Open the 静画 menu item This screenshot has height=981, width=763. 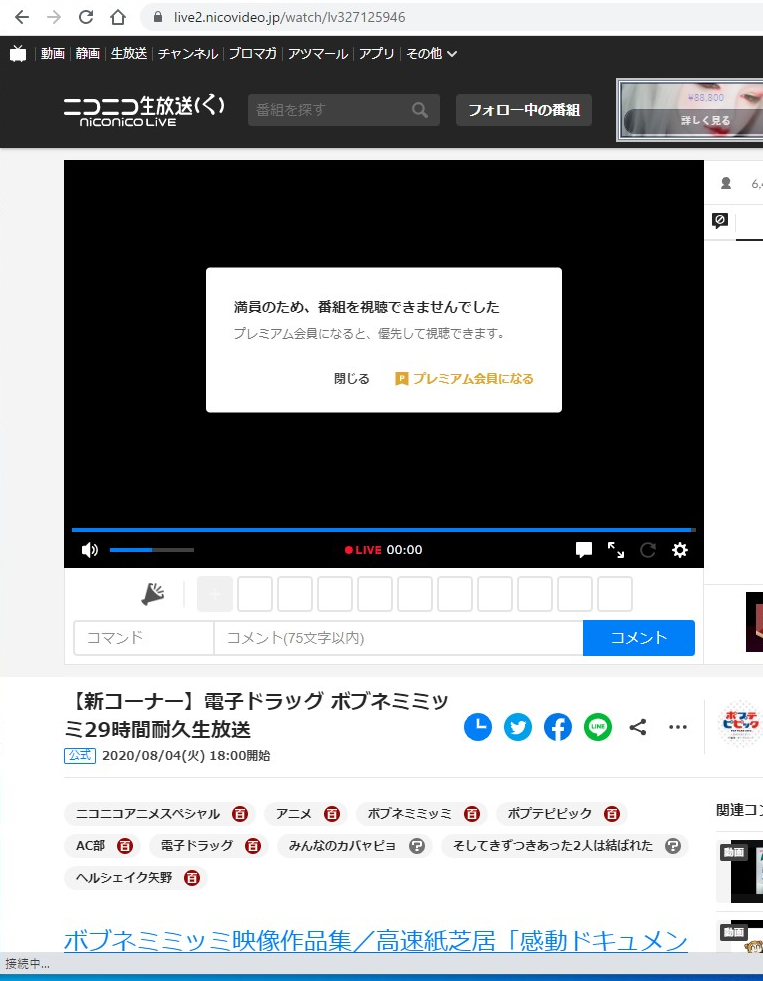click(88, 54)
